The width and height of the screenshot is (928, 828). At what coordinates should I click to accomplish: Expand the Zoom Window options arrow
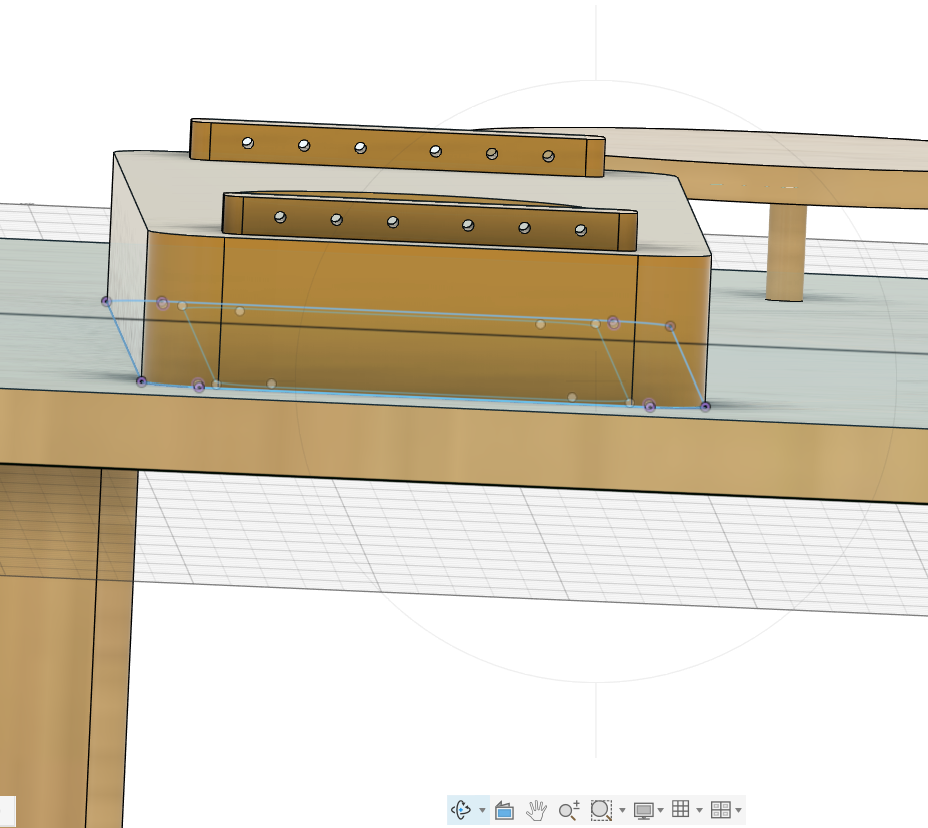tap(622, 810)
